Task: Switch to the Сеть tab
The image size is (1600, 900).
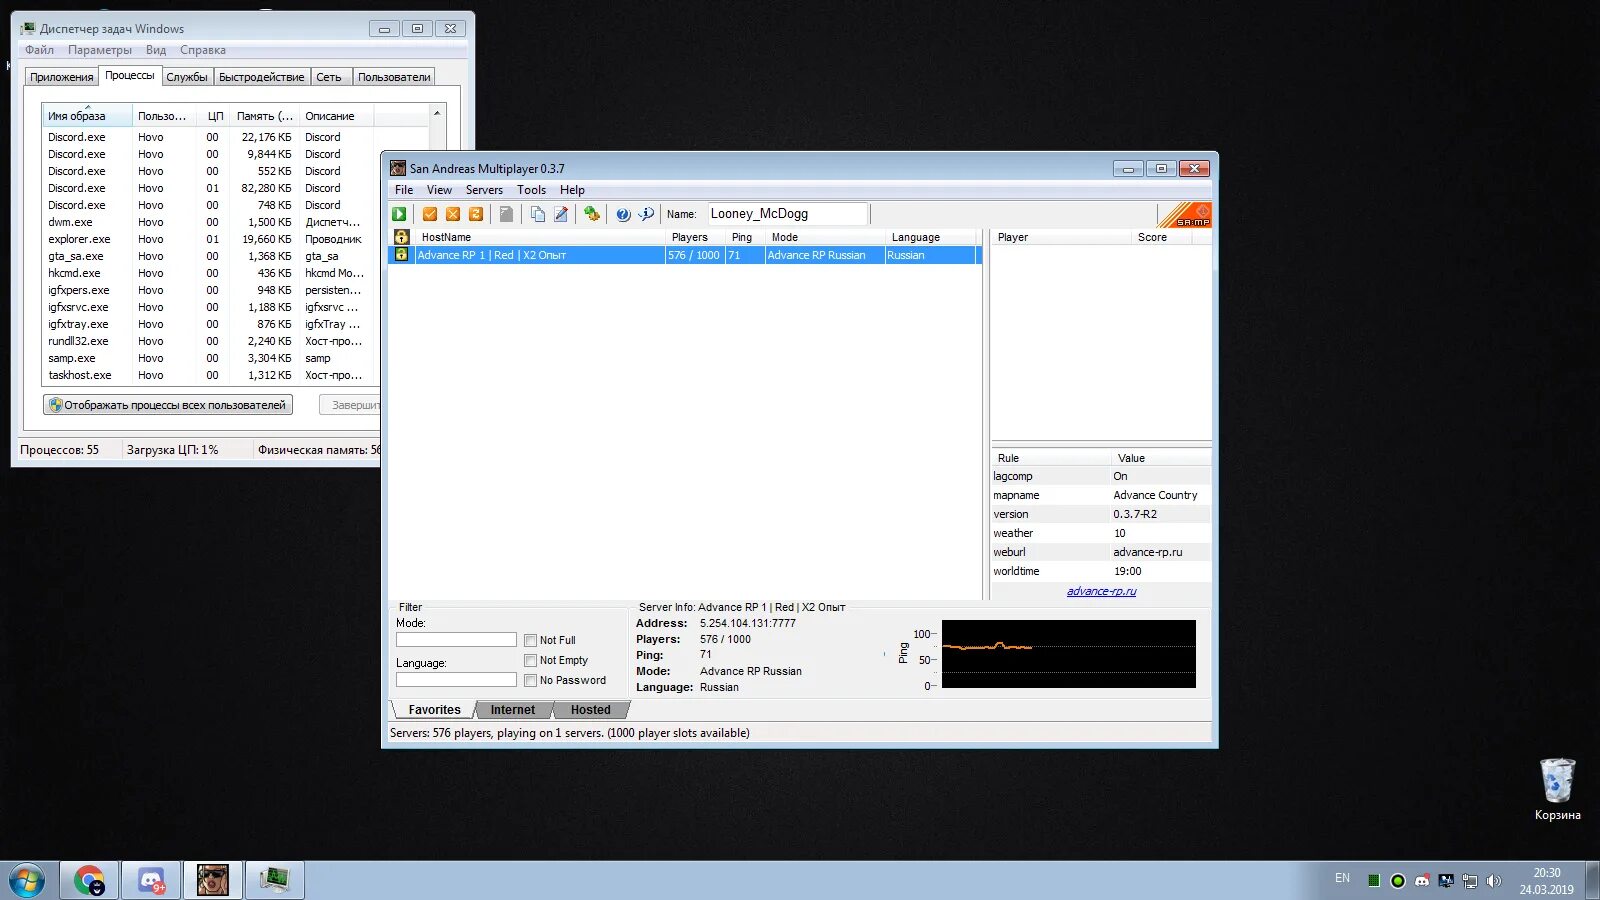Action: (329, 77)
